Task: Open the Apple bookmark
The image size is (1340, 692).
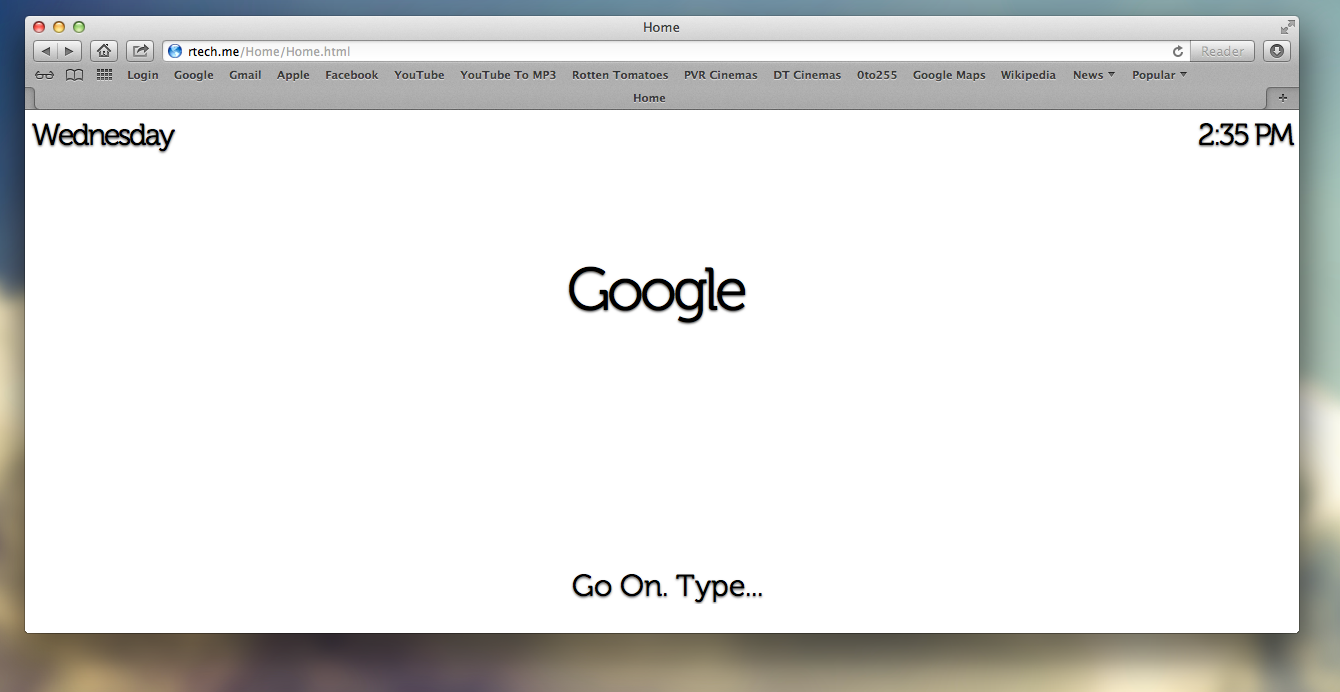Action: click(293, 75)
